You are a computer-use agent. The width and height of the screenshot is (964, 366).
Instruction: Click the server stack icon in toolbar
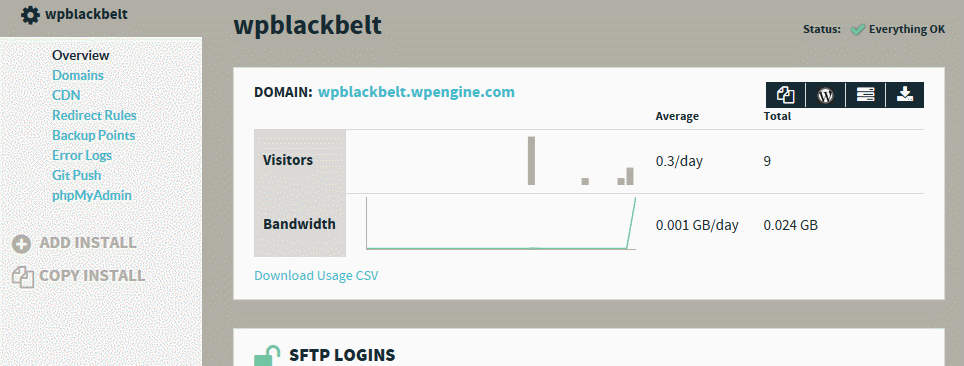click(x=865, y=95)
